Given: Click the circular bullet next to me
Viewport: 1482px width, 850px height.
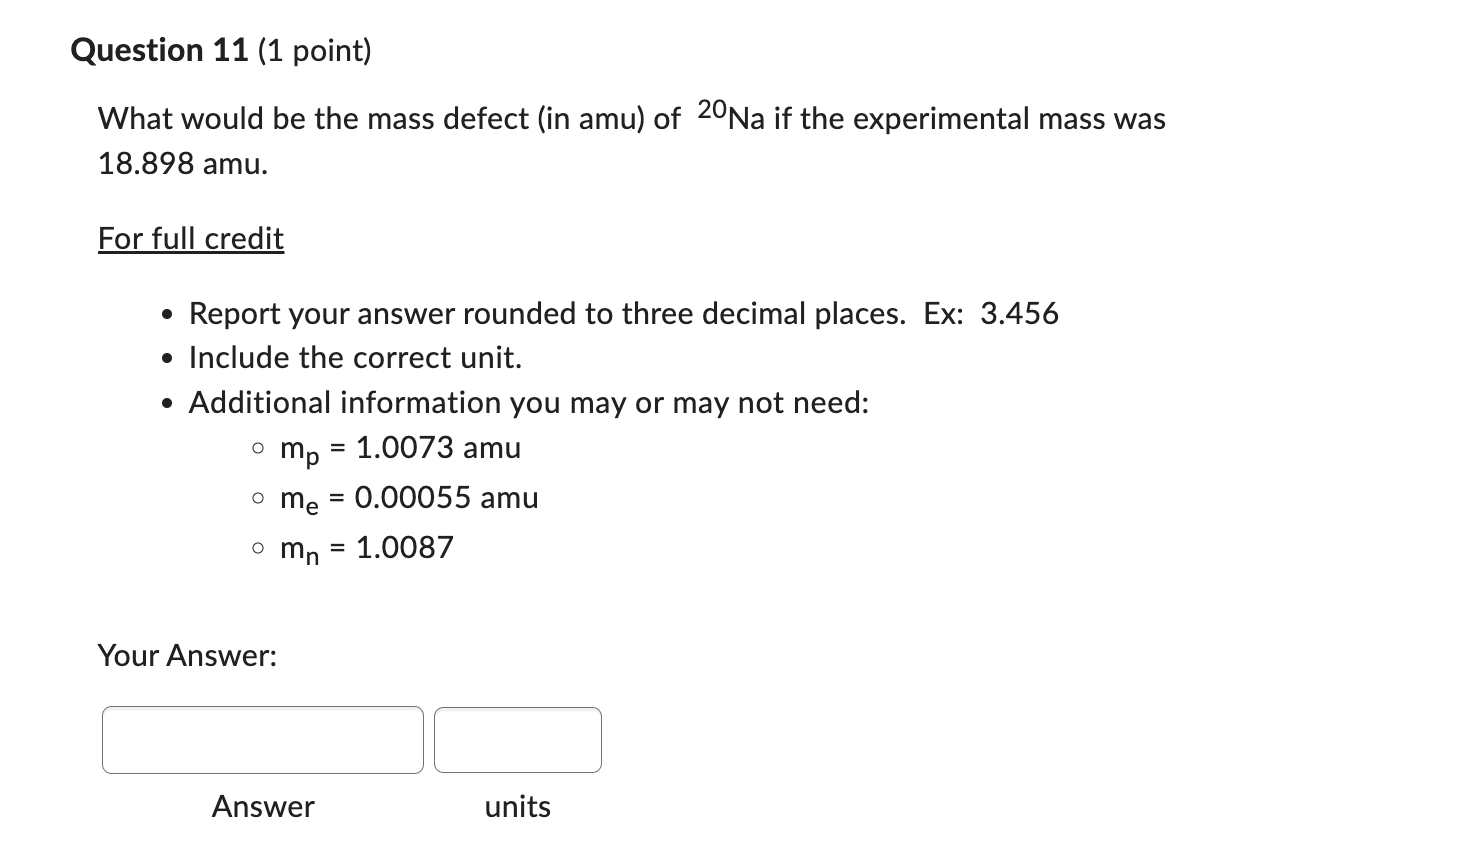Looking at the screenshot, I should [258, 496].
